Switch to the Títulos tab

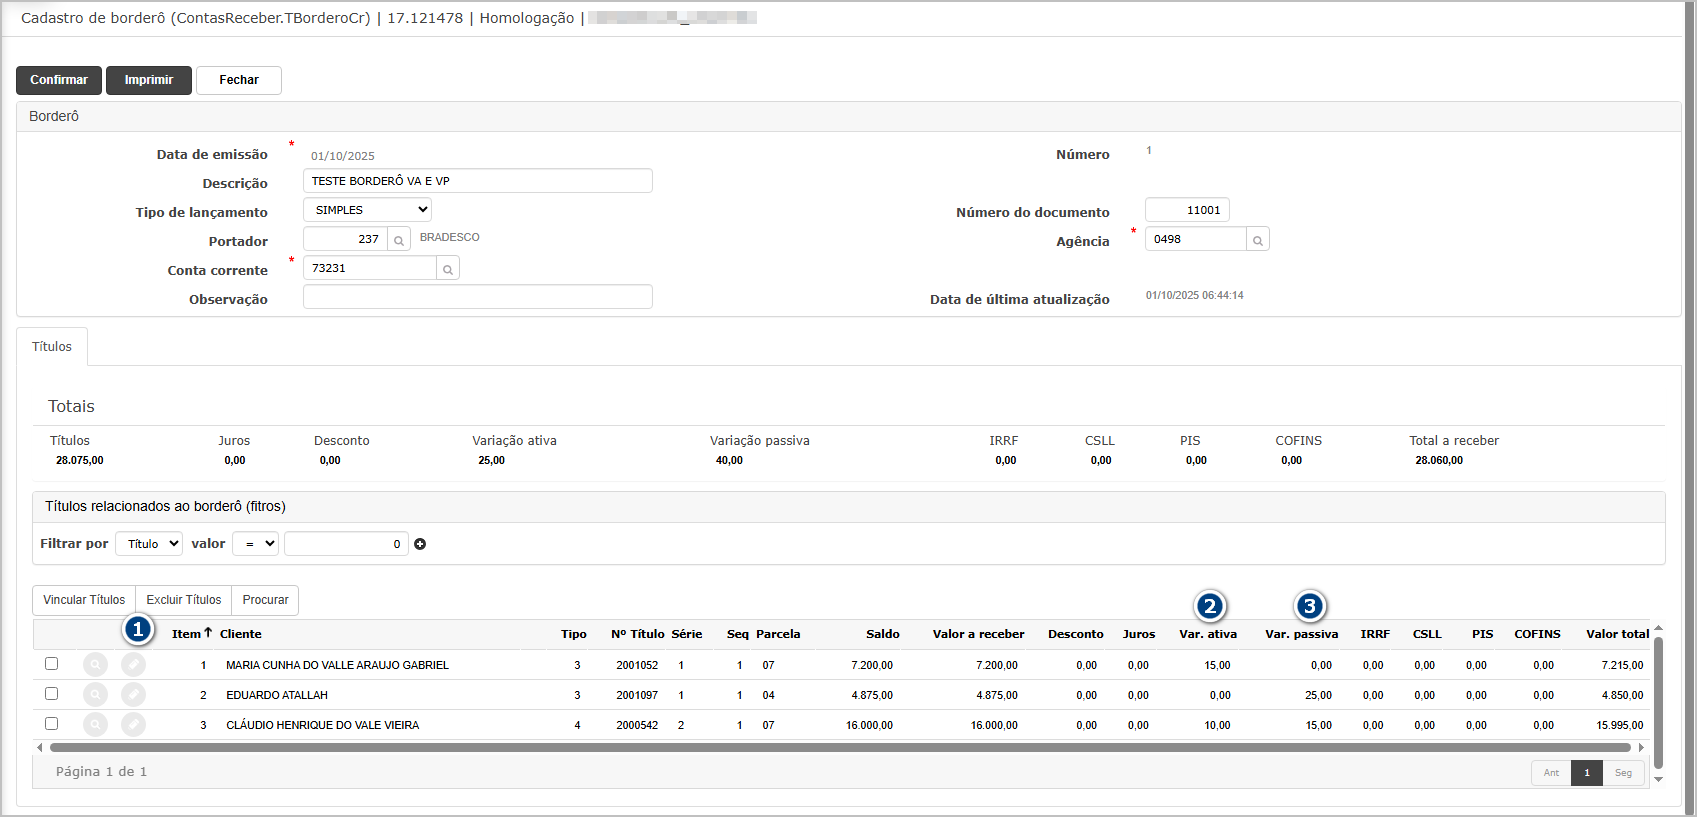(52, 347)
